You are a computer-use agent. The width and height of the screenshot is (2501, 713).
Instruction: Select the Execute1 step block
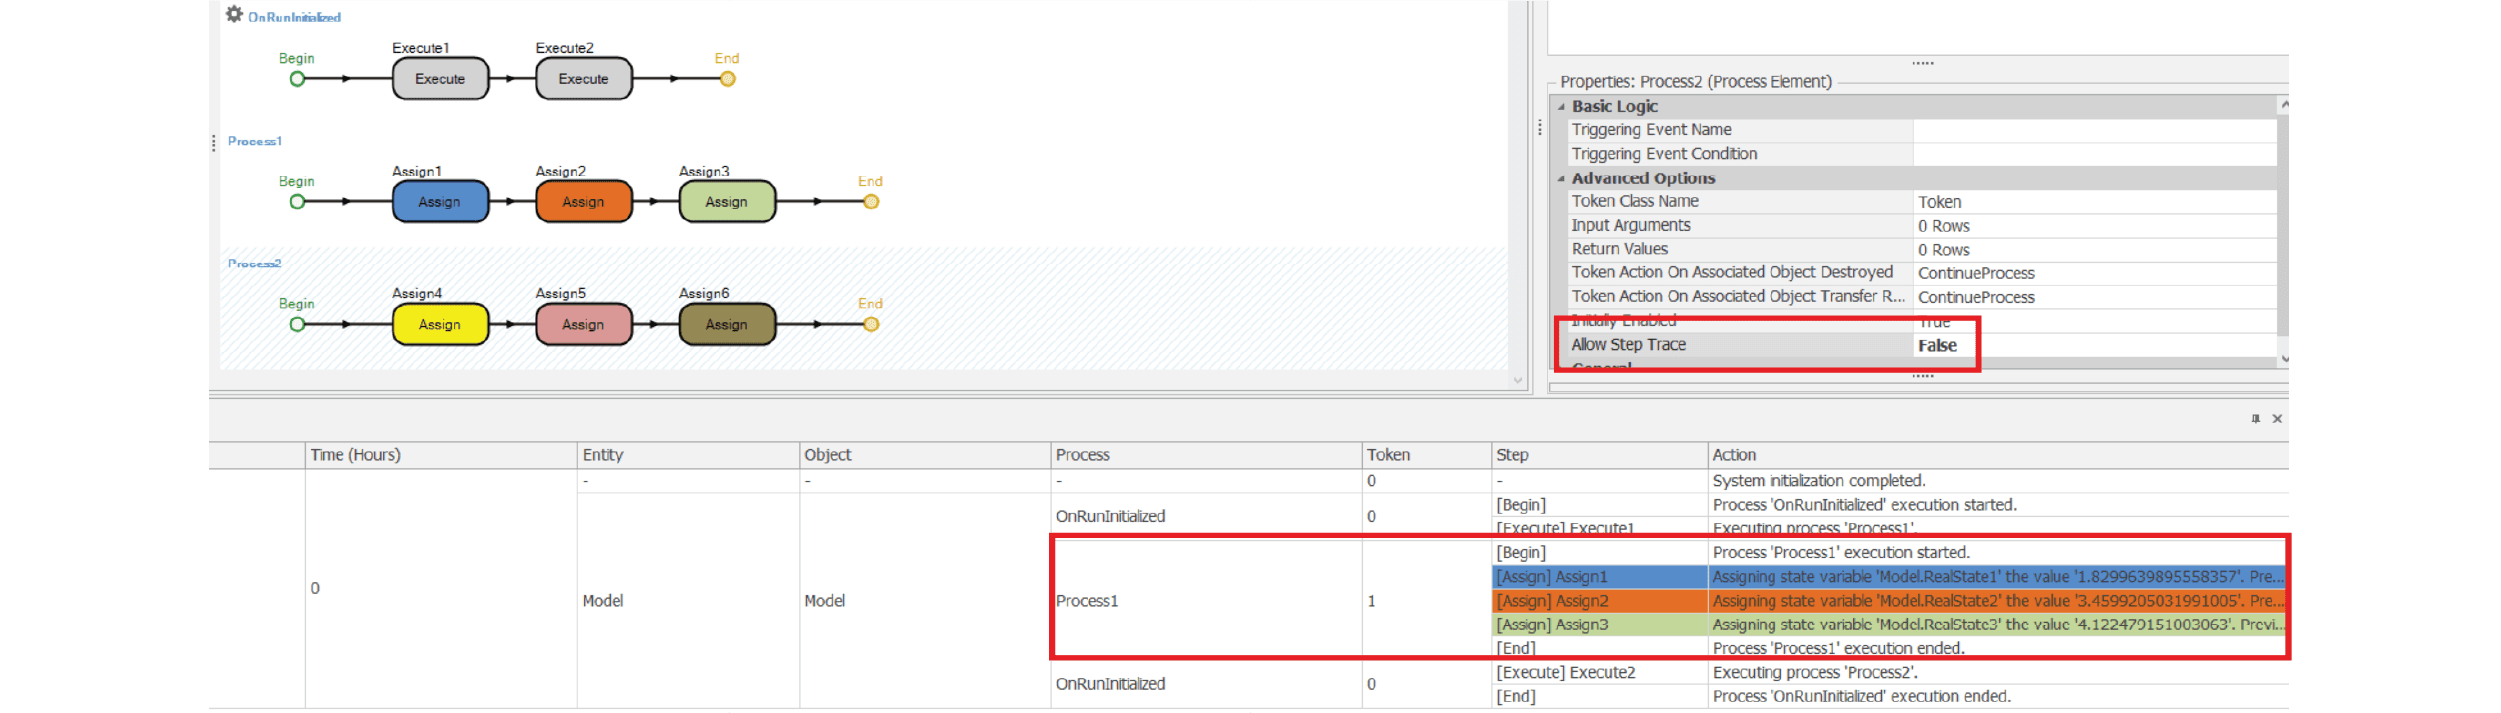(x=440, y=79)
